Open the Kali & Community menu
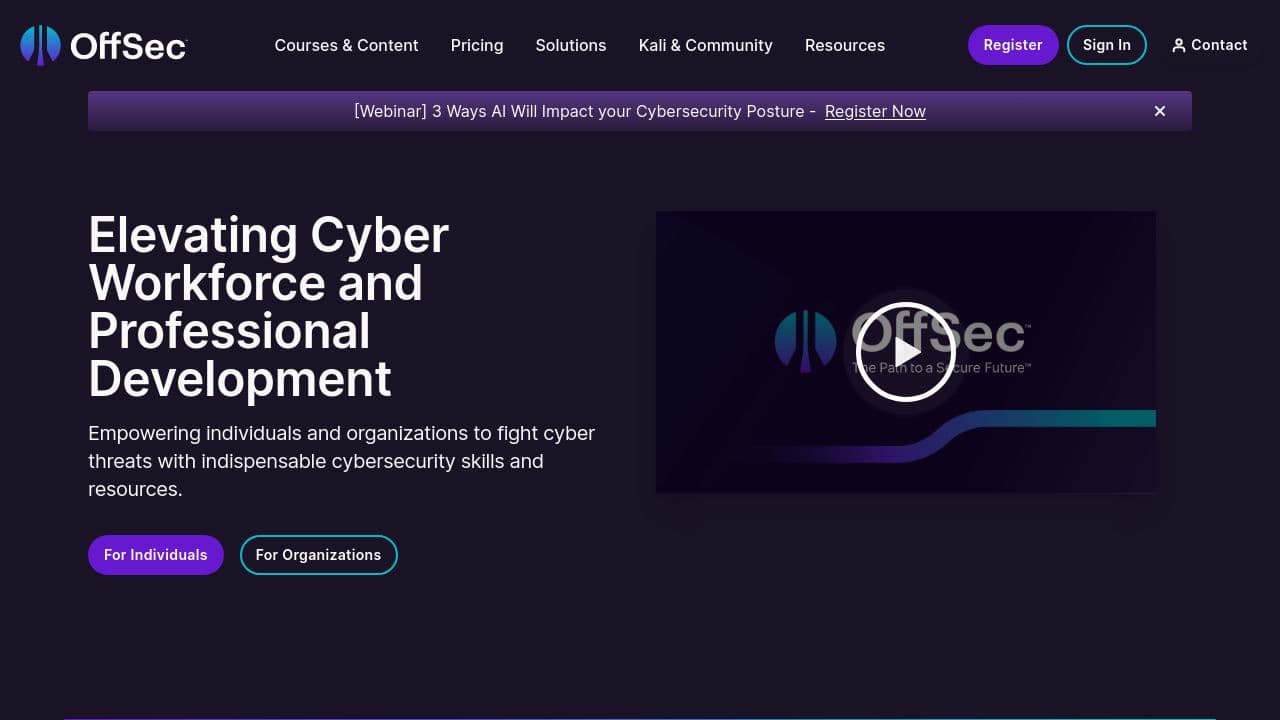Screen dimensions: 1280x720 pyautogui.click(x=705, y=45)
